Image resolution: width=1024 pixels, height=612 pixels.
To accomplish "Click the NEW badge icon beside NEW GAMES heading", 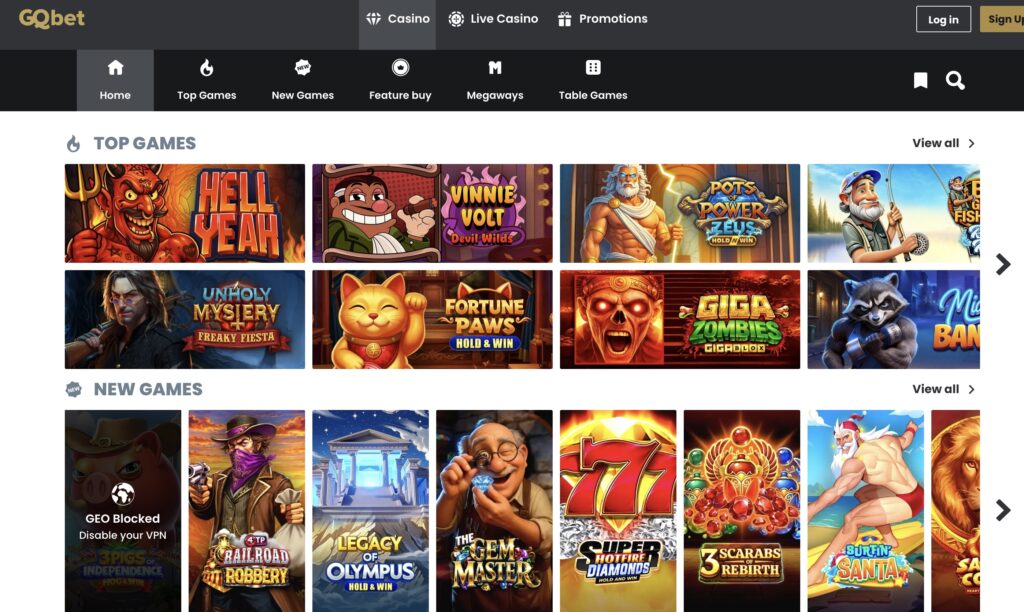I will pyautogui.click(x=74, y=390).
